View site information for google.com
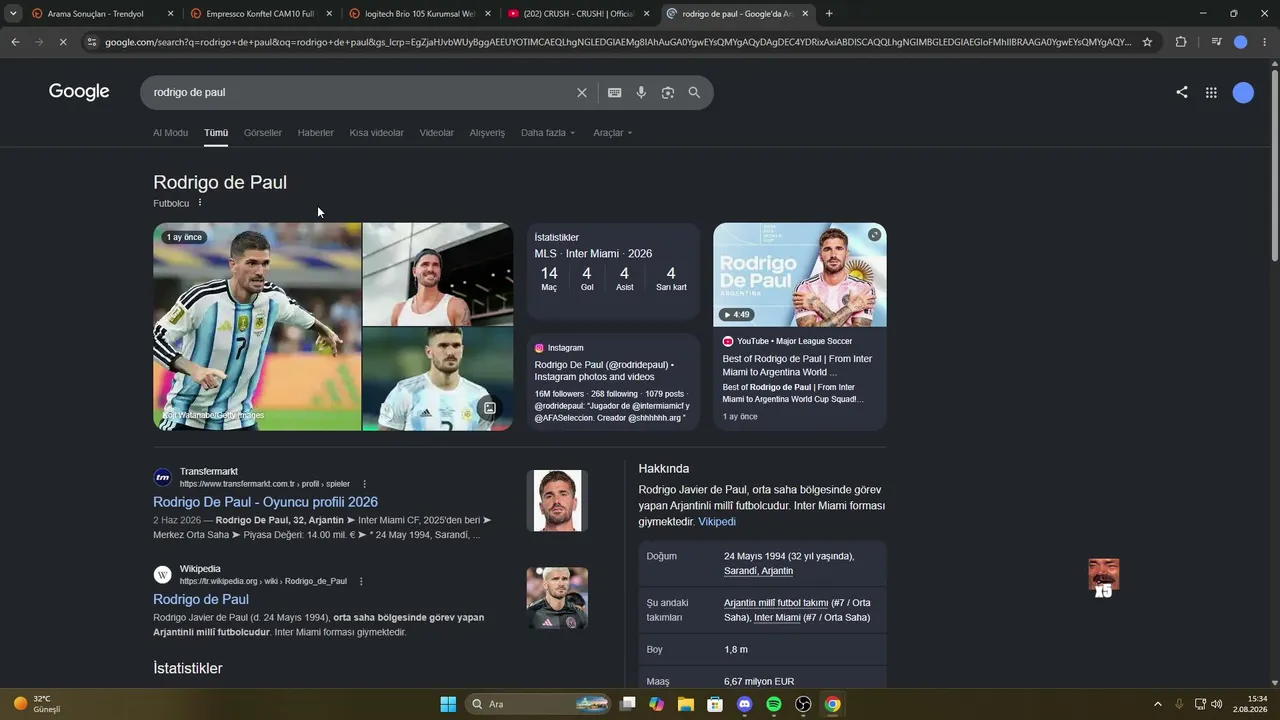1280x720 pixels. click(92, 42)
